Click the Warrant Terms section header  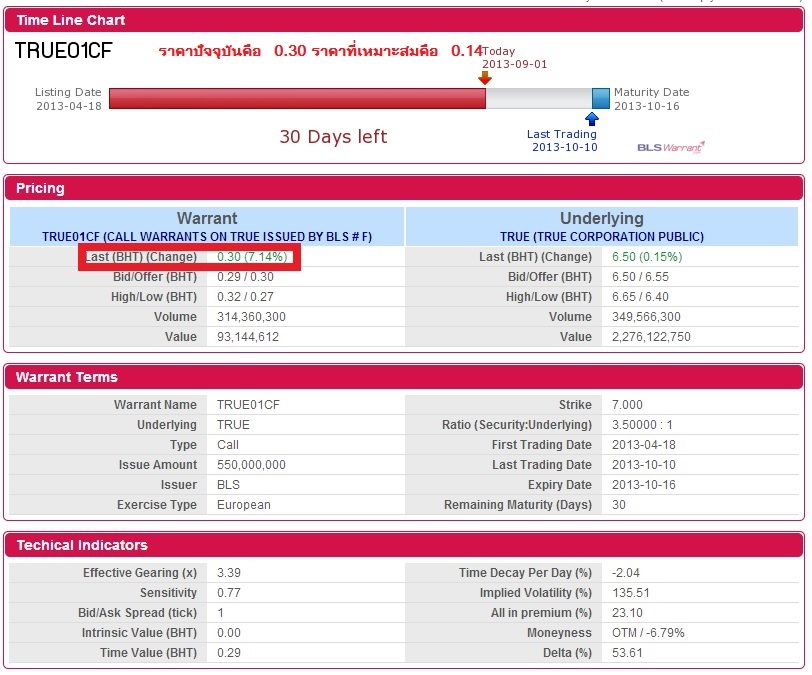(404, 377)
